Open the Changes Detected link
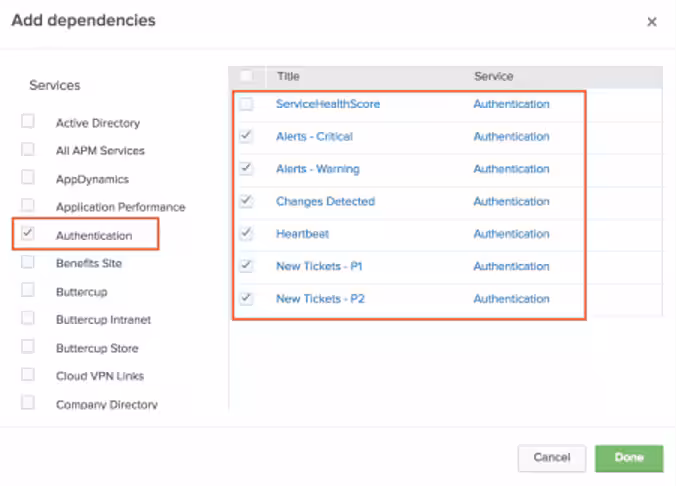This screenshot has width=676, height=486. point(325,201)
